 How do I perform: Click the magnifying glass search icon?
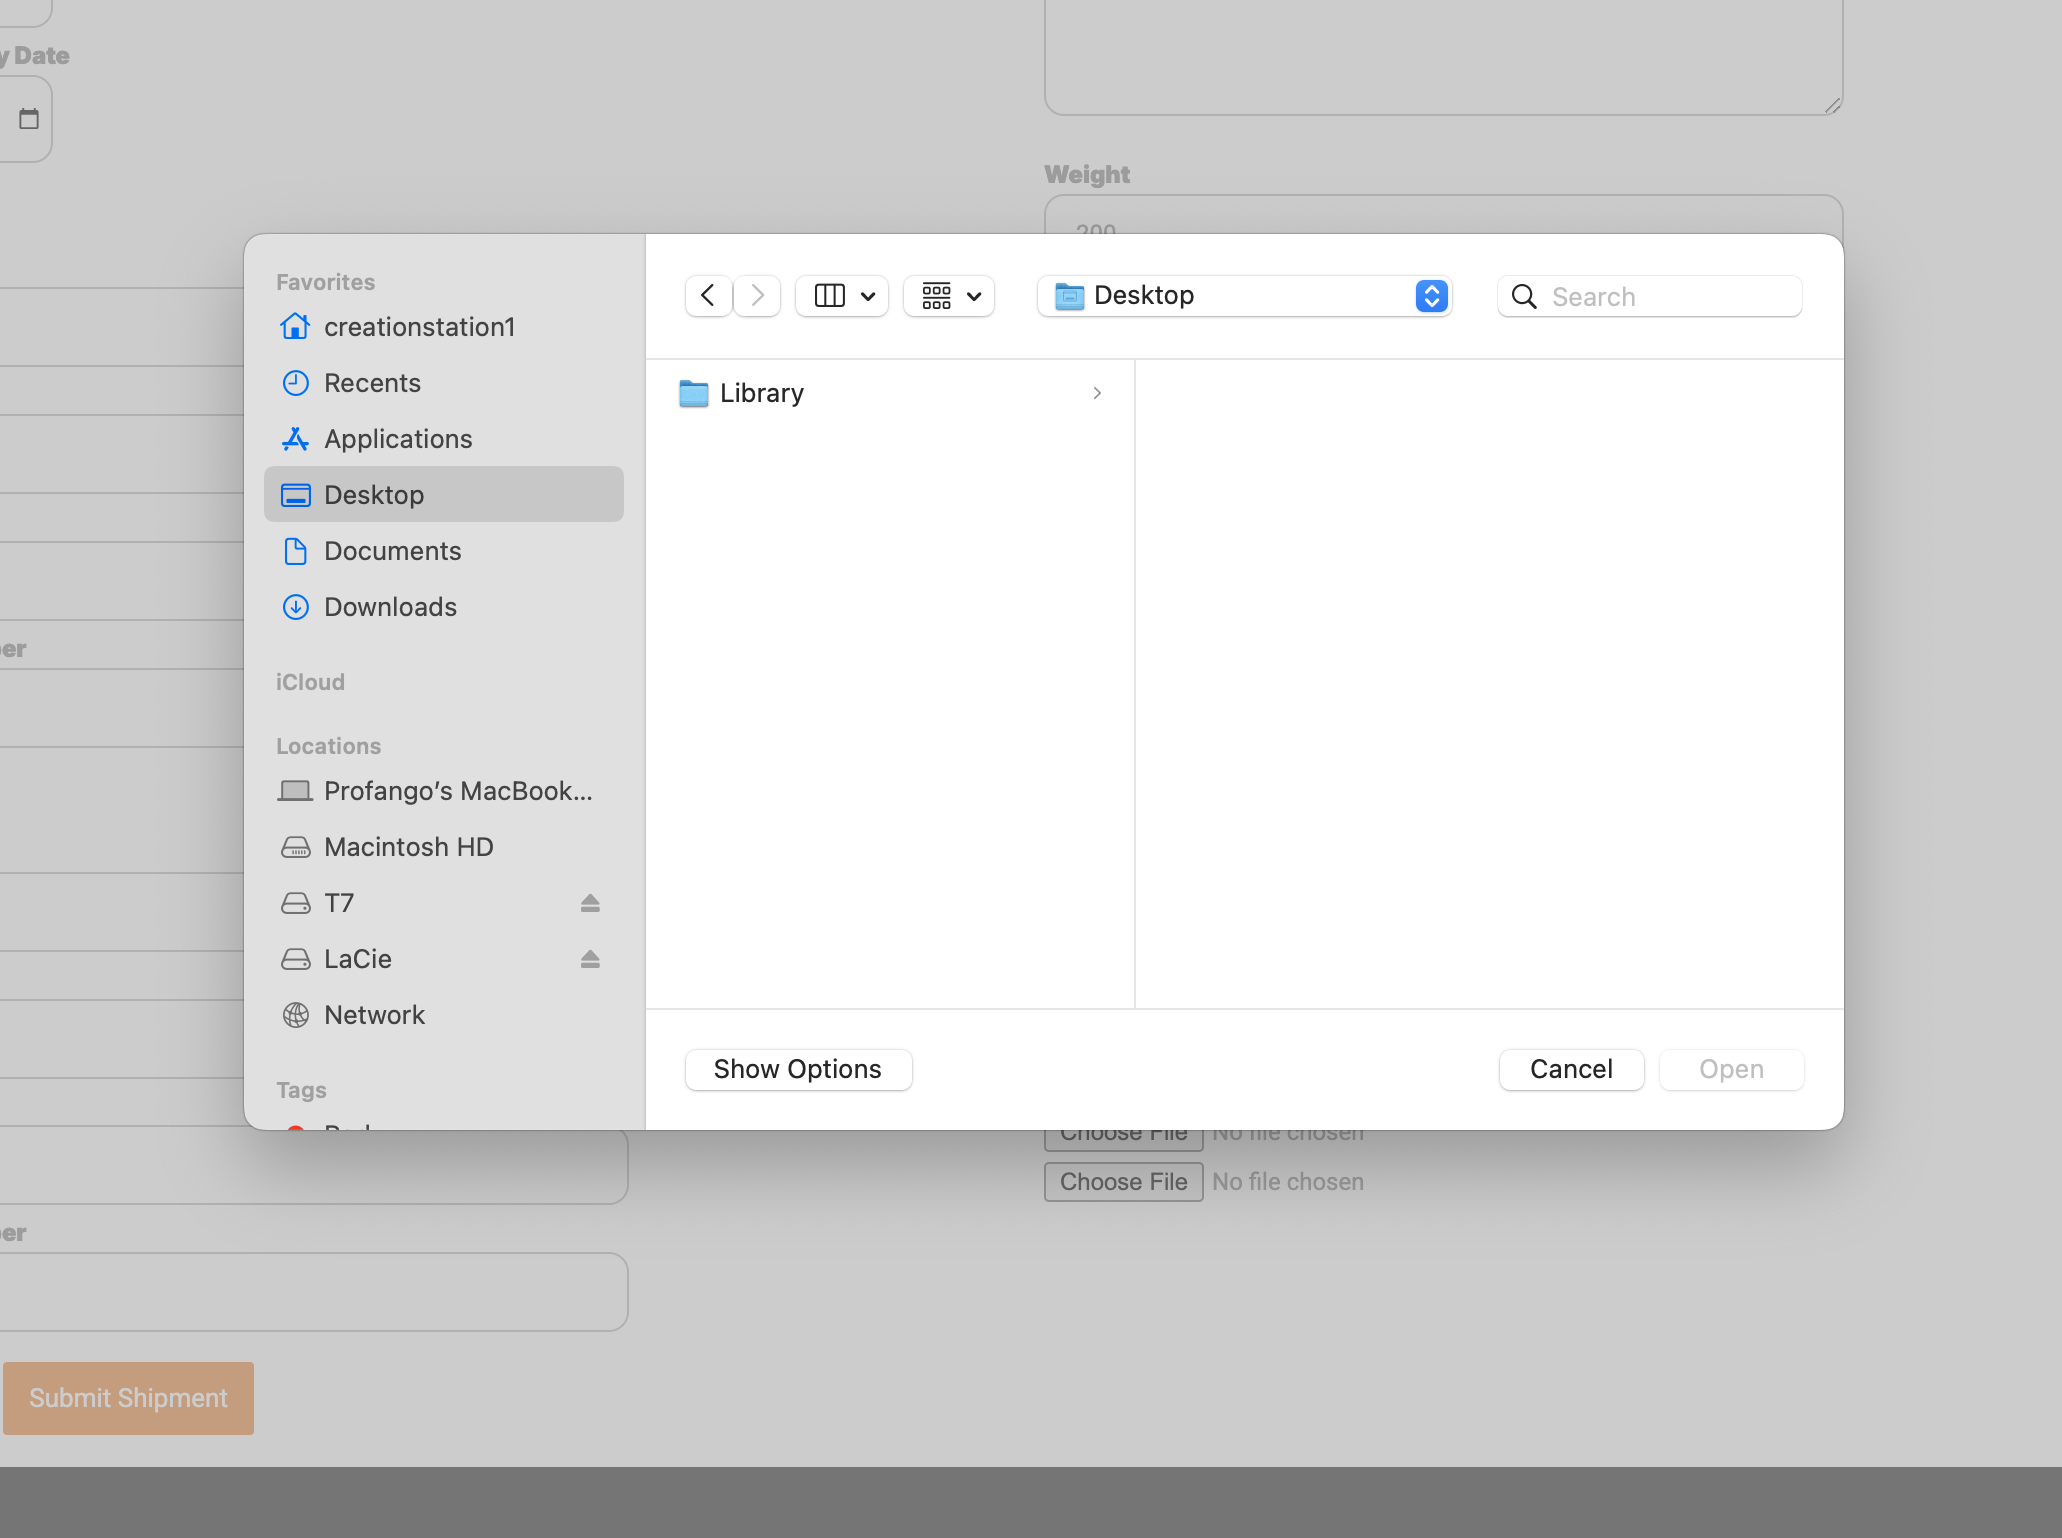[1524, 297]
